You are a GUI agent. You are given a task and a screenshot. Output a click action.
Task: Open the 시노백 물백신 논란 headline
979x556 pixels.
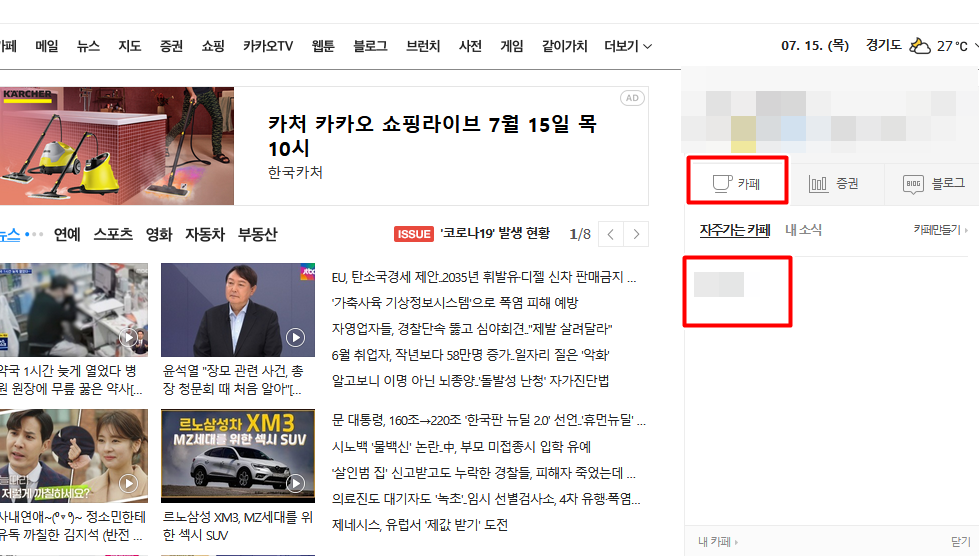[x=461, y=447]
